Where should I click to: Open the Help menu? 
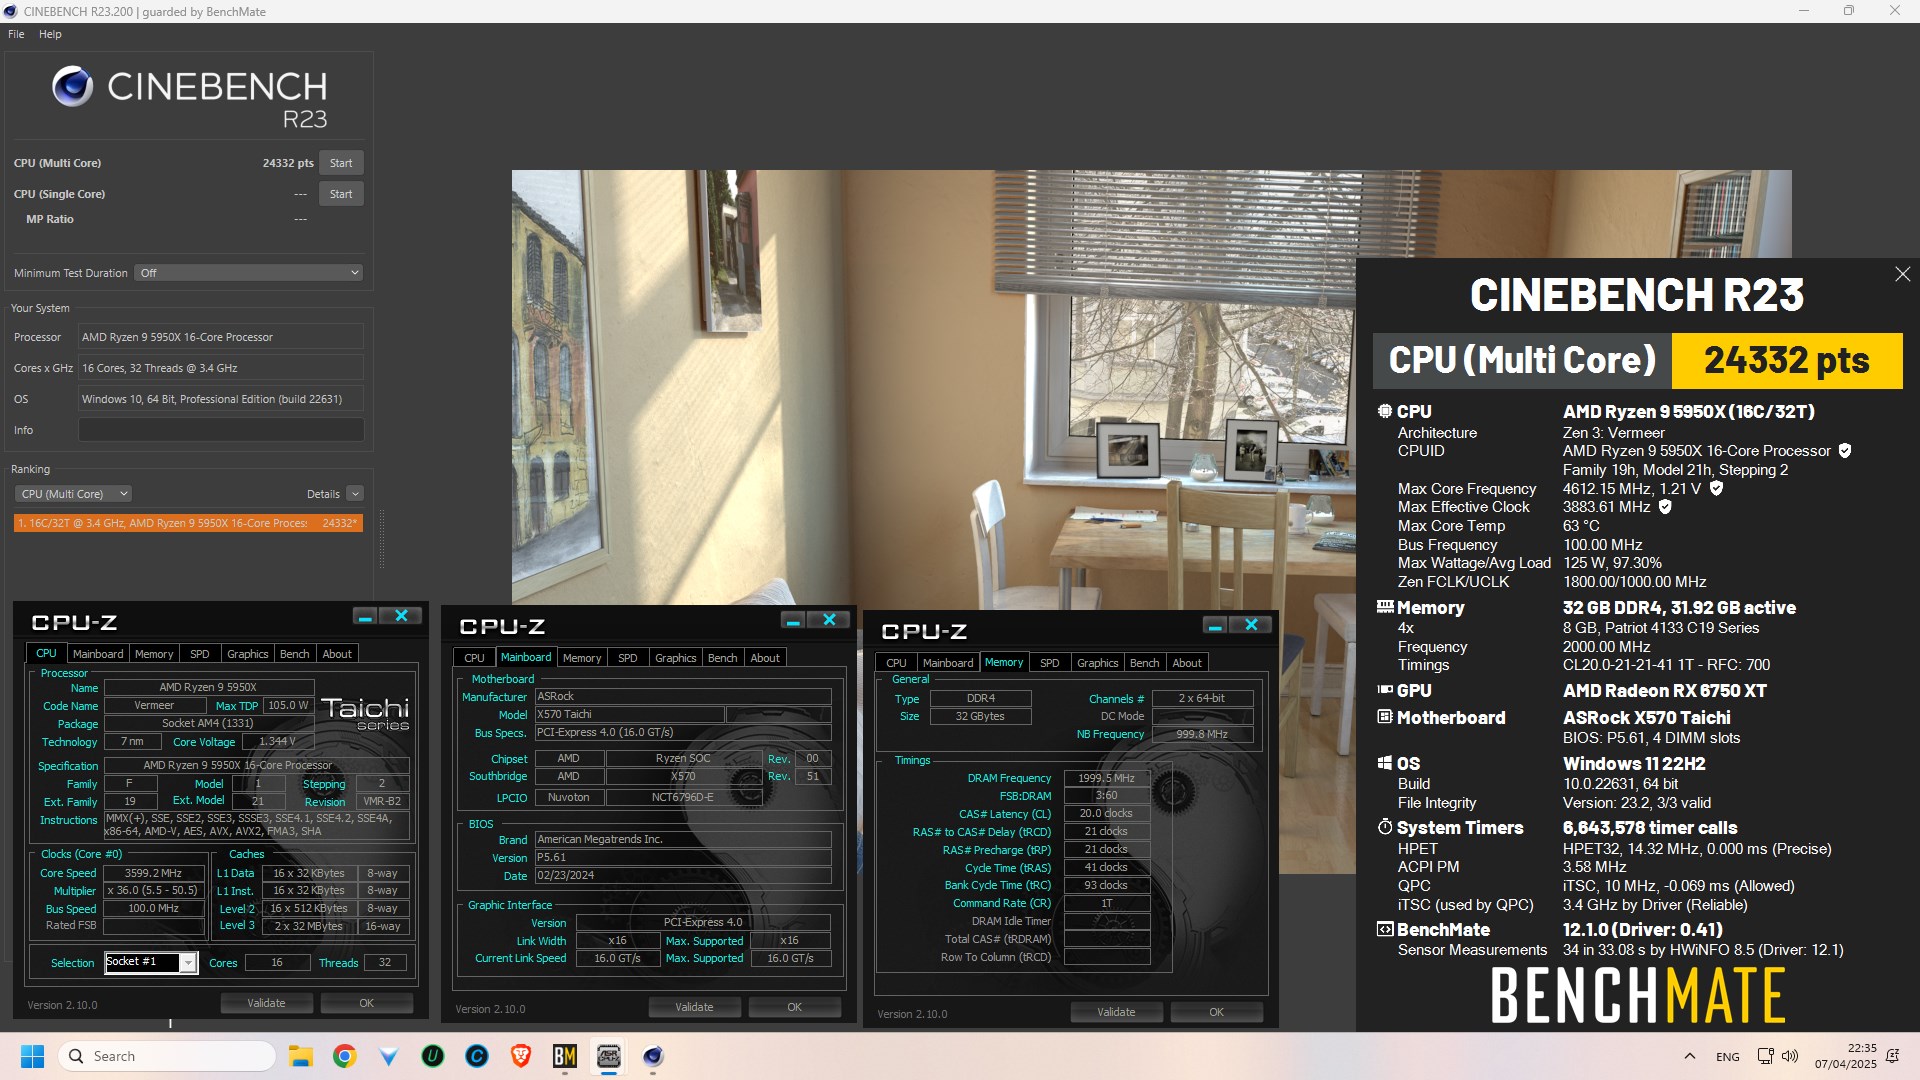click(50, 34)
